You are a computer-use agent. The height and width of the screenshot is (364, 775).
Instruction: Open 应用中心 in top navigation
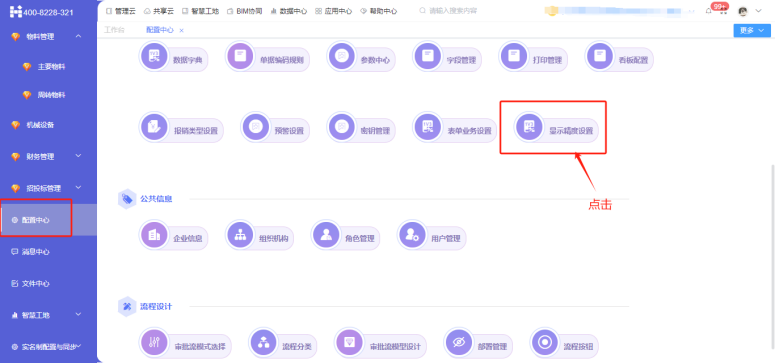point(334,11)
